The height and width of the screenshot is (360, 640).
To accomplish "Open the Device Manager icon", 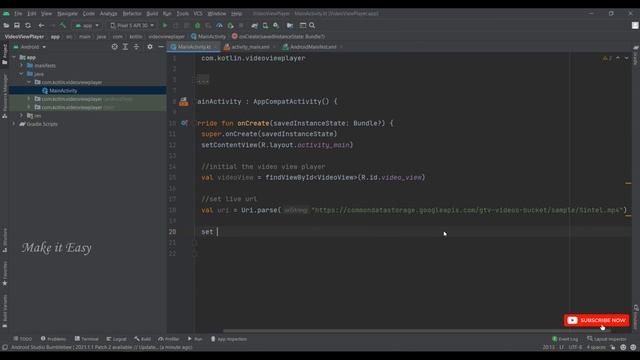I will 265,25.
